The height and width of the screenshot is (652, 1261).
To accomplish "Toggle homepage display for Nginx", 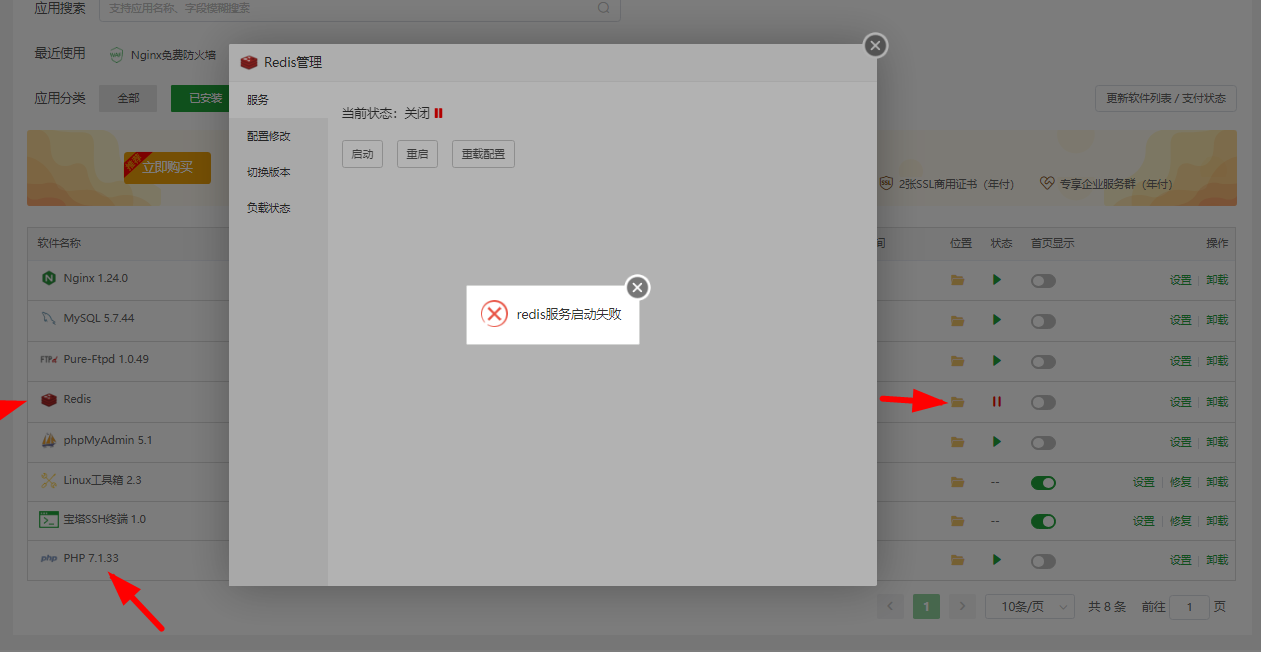I will pos(1043,281).
